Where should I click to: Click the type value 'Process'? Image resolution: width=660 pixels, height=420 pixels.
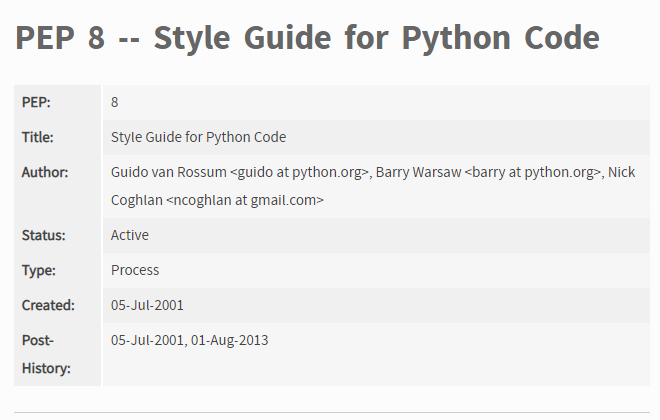(x=135, y=270)
